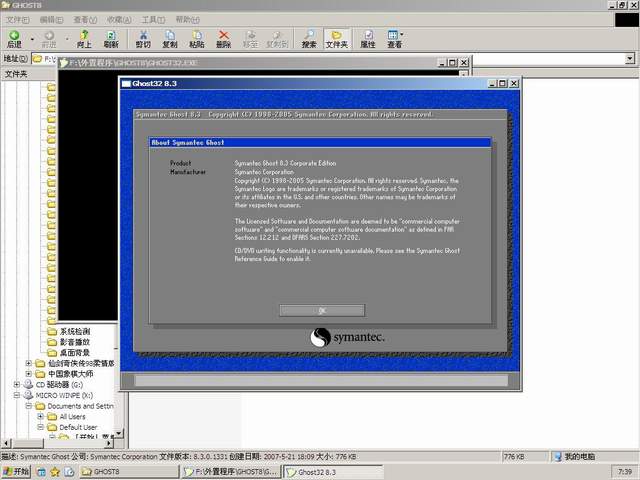Click the Delete (删除) toolbar icon
Image resolution: width=640 pixels, height=480 pixels.
point(223,39)
